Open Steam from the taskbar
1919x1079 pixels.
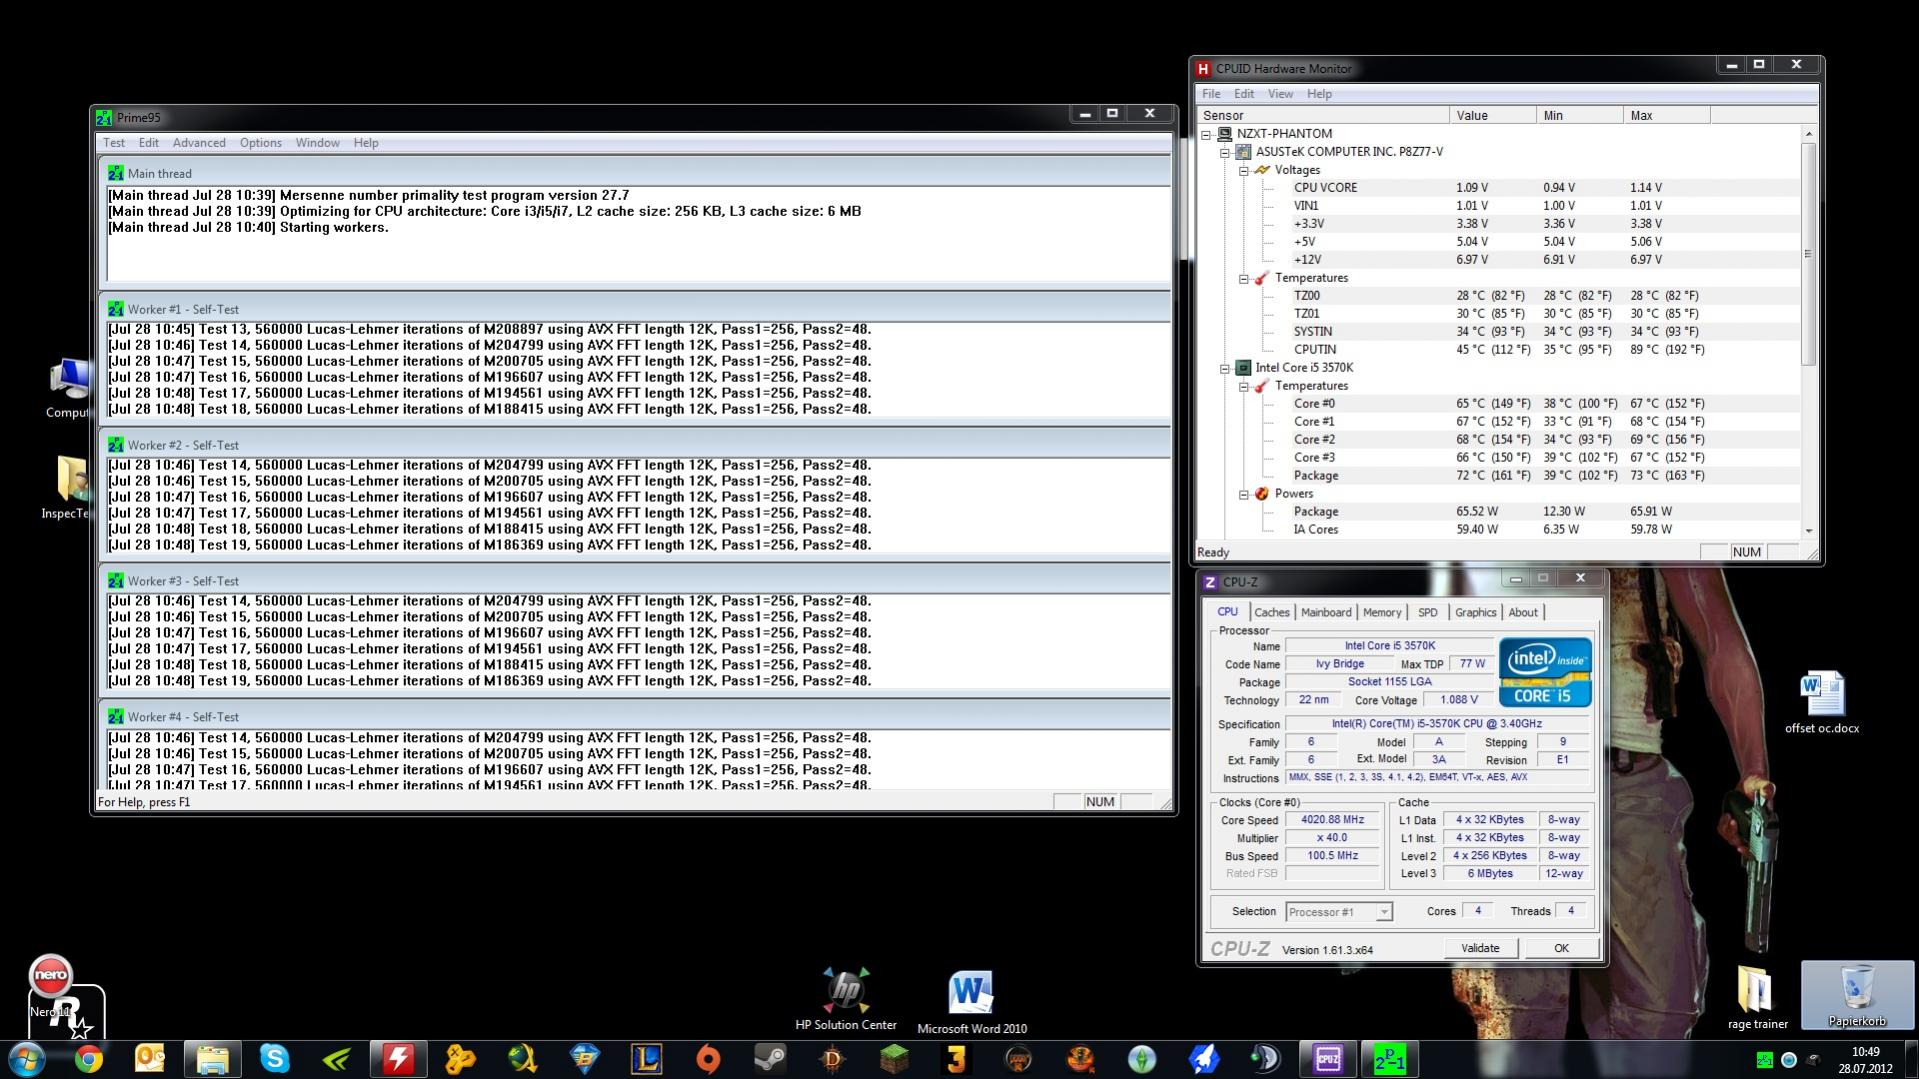[770, 1058]
